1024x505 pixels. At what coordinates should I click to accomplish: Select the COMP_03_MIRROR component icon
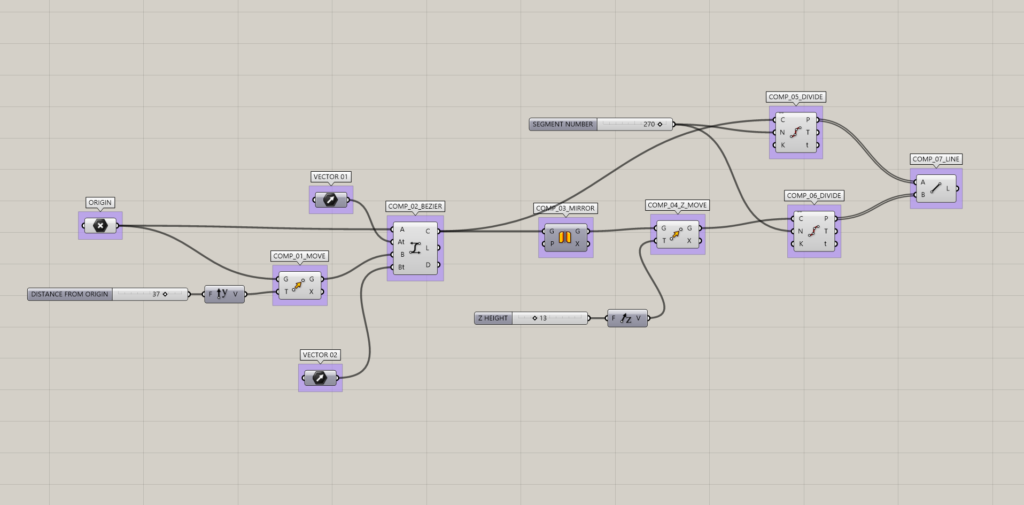[566, 236]
